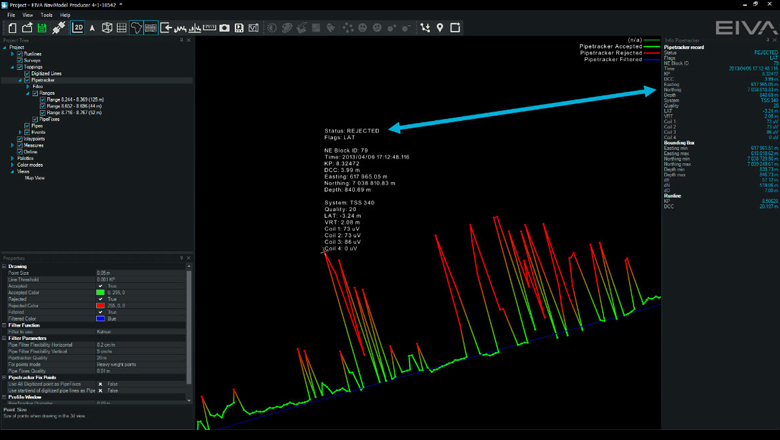
Task: Collapse the Project root node
Action: click(5, 47)
